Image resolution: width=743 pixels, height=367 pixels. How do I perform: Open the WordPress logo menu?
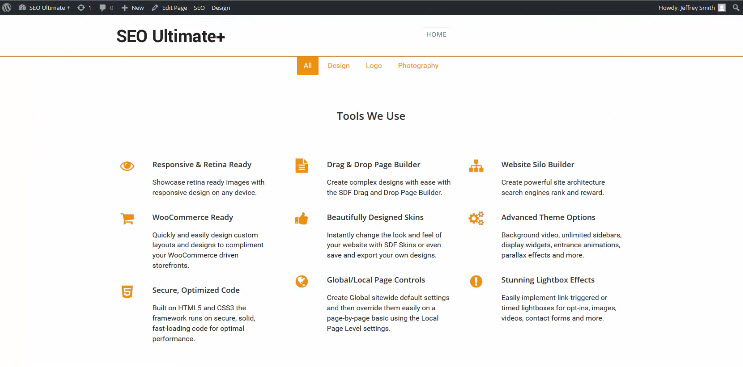pos(7,8)
